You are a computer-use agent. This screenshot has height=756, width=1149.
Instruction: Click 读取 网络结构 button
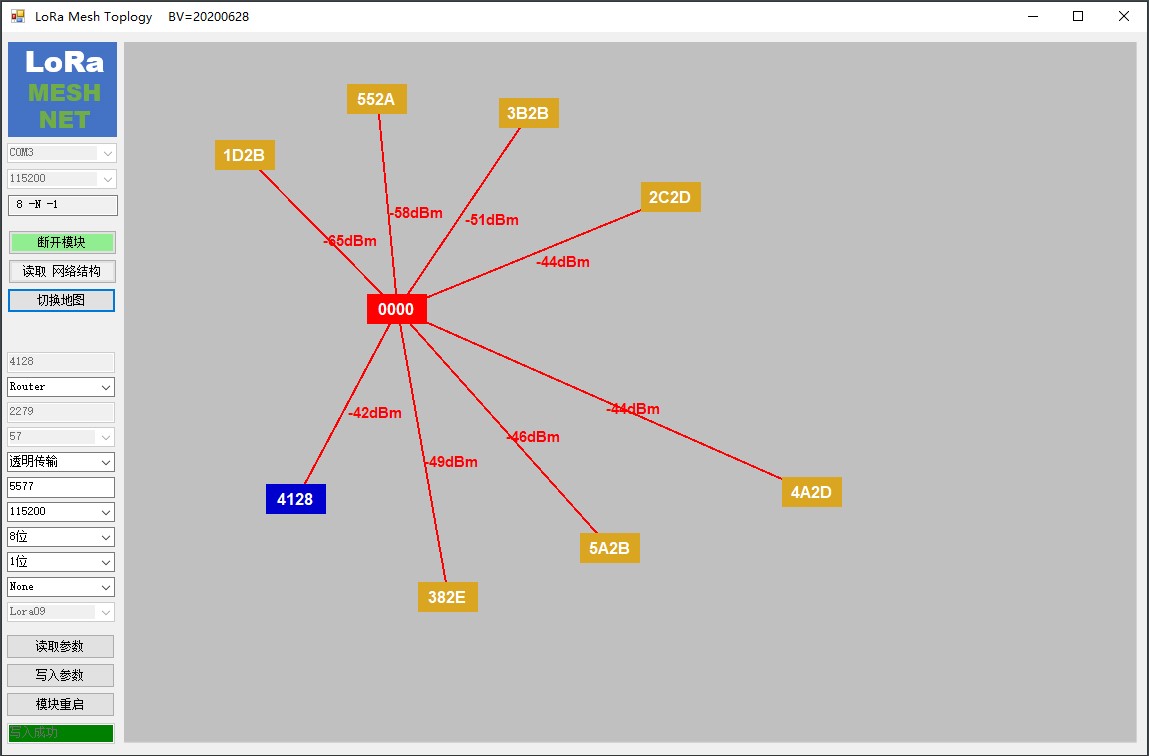point(62,271)
